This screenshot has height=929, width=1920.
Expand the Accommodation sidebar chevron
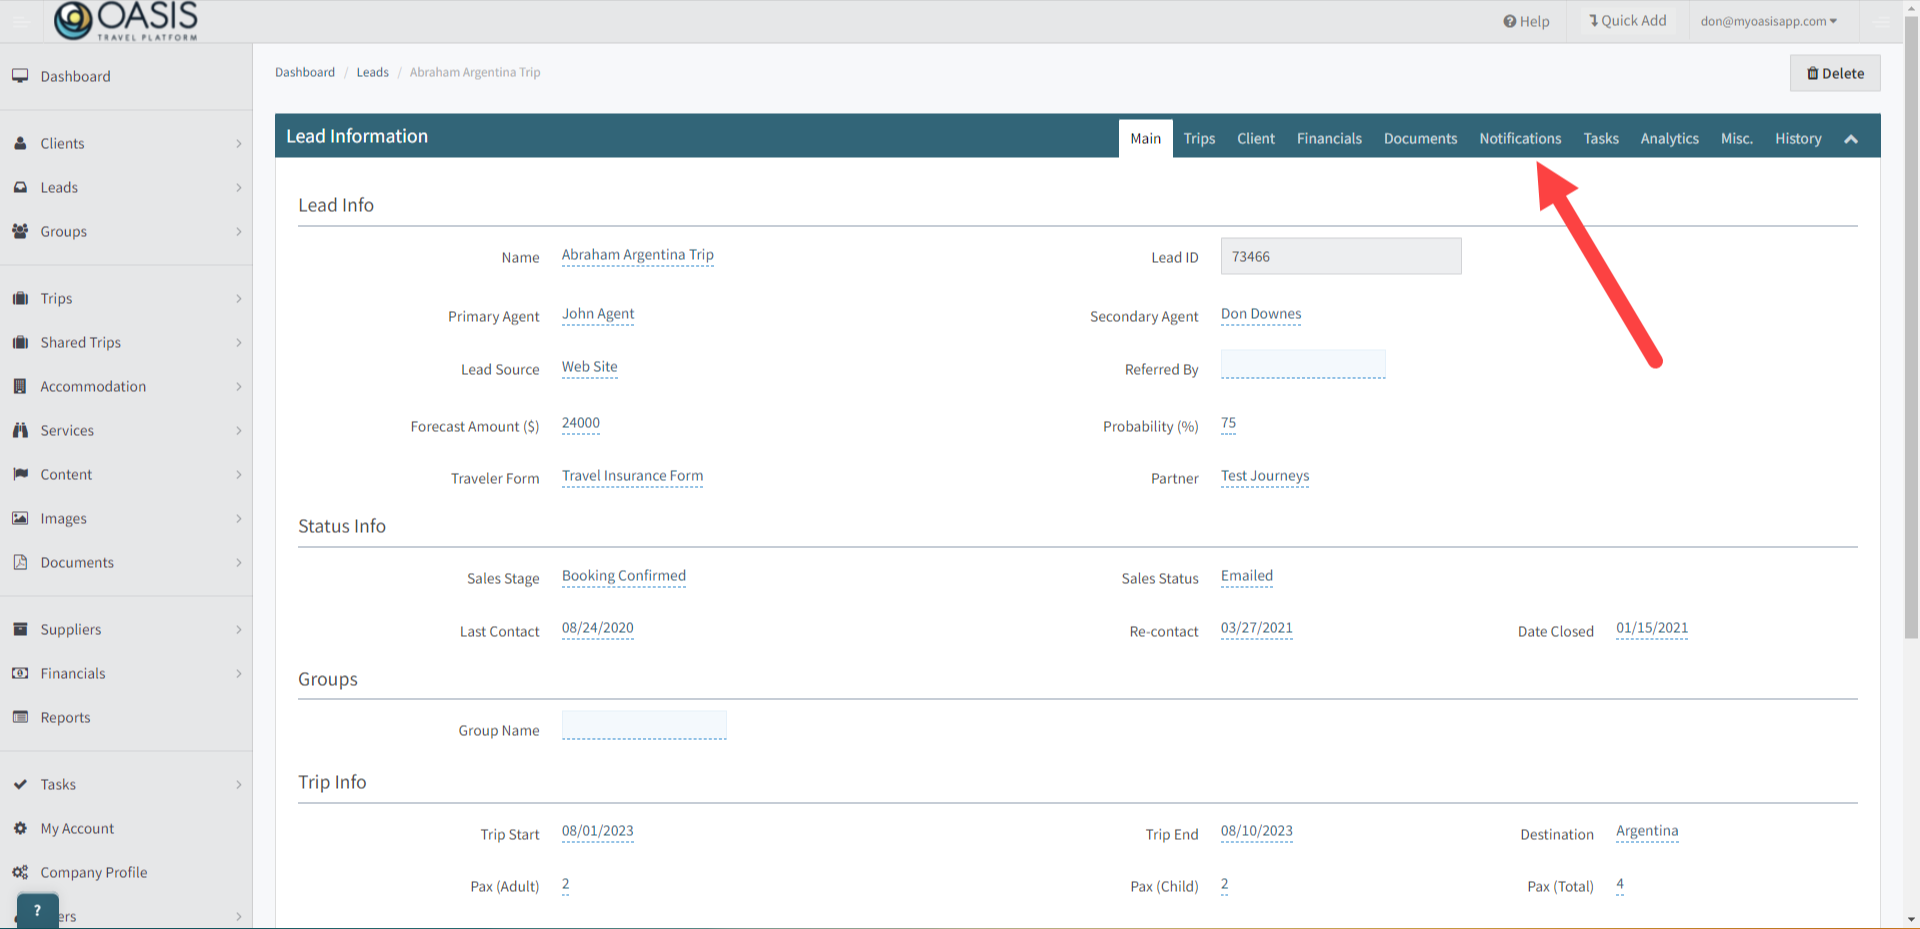pyautogui.click(x=238, y=387)
